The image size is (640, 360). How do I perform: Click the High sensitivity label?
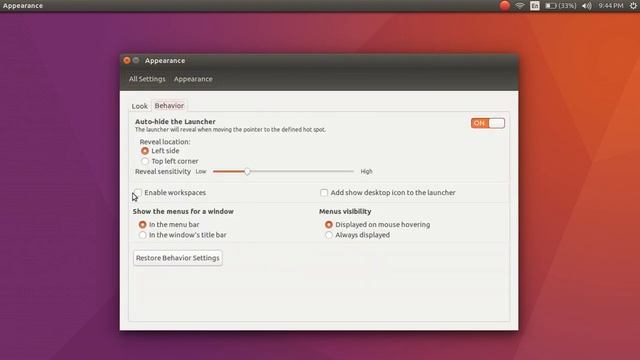pos(367,171)
